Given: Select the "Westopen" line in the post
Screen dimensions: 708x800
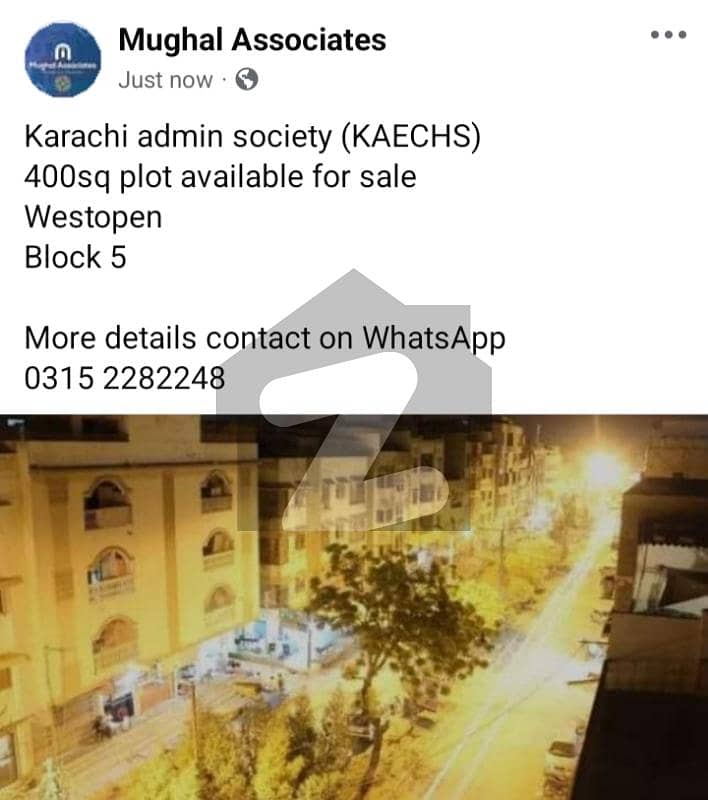Looking at the screenshot, I should (93, 218).
